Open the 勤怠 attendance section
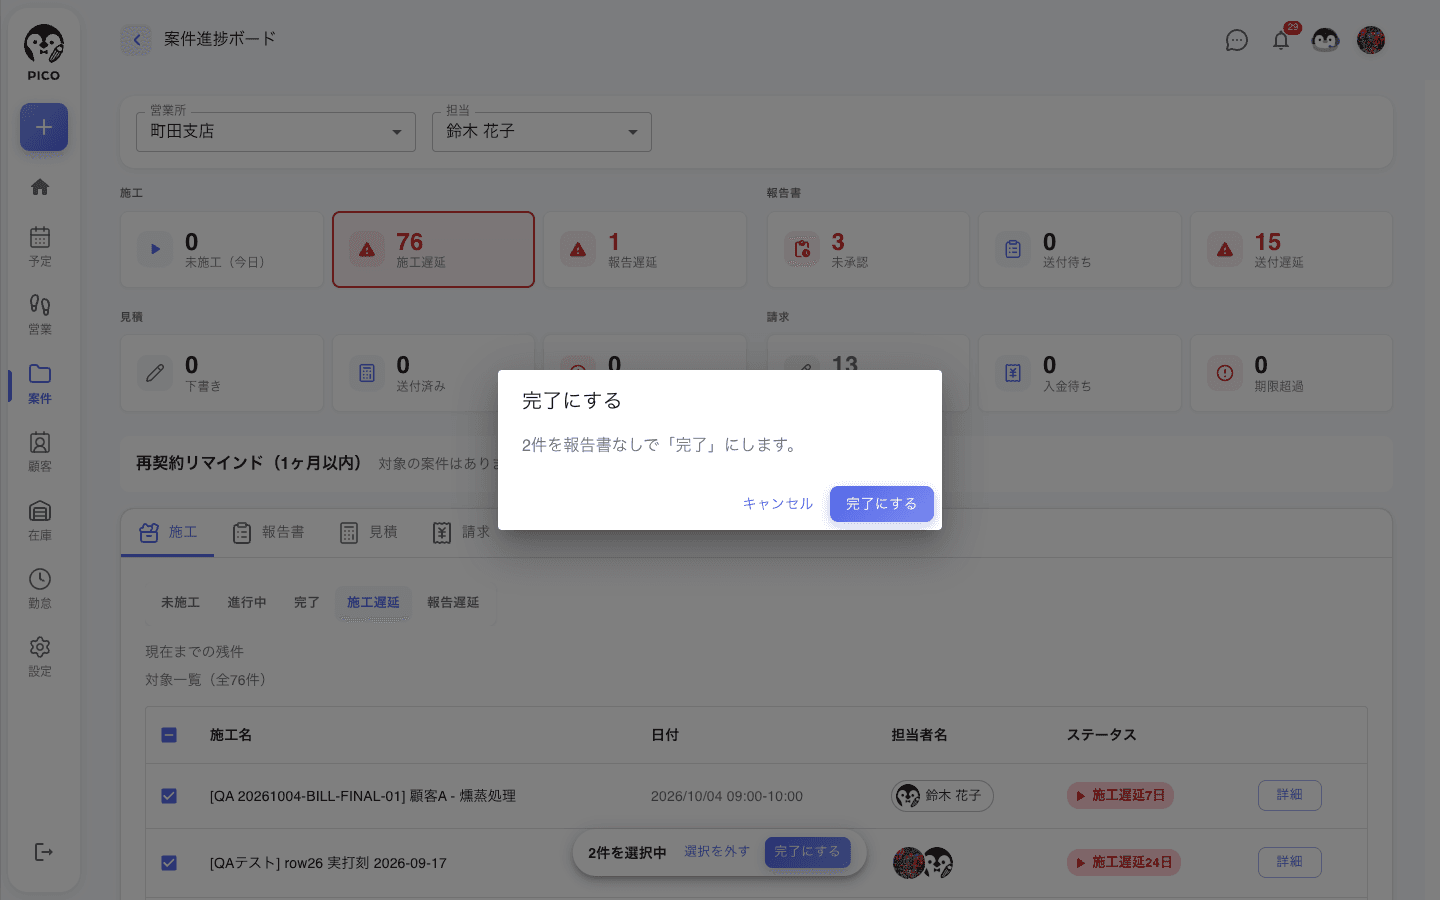 click(x=40, y=588)
